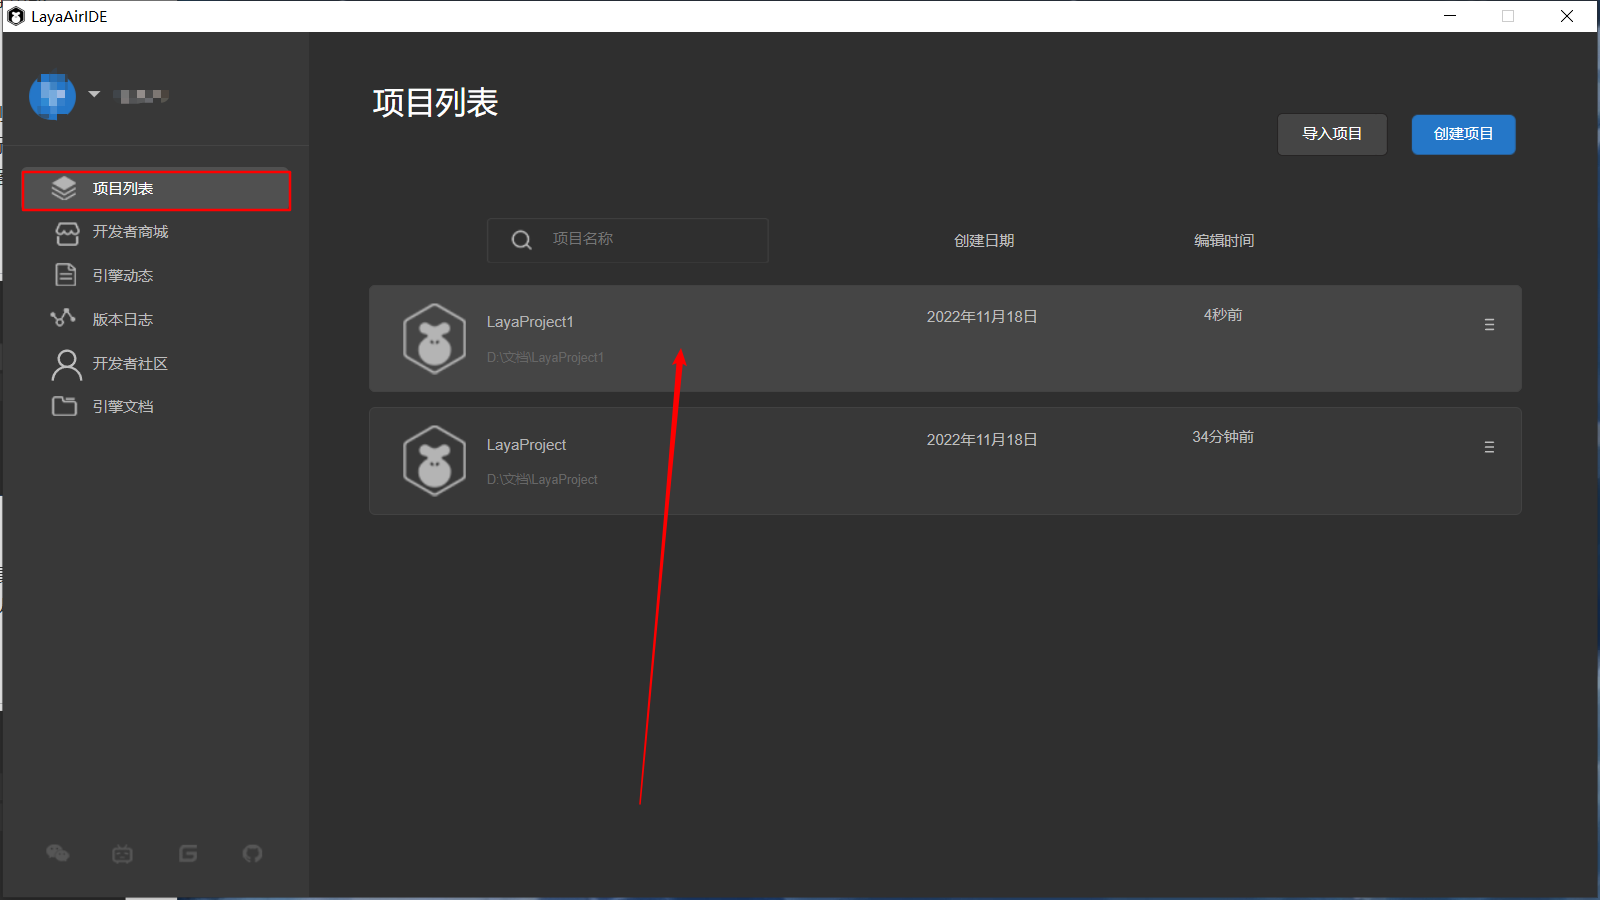
Task: Open 开发者商城 from the sidebar
Action: (130, 232)
